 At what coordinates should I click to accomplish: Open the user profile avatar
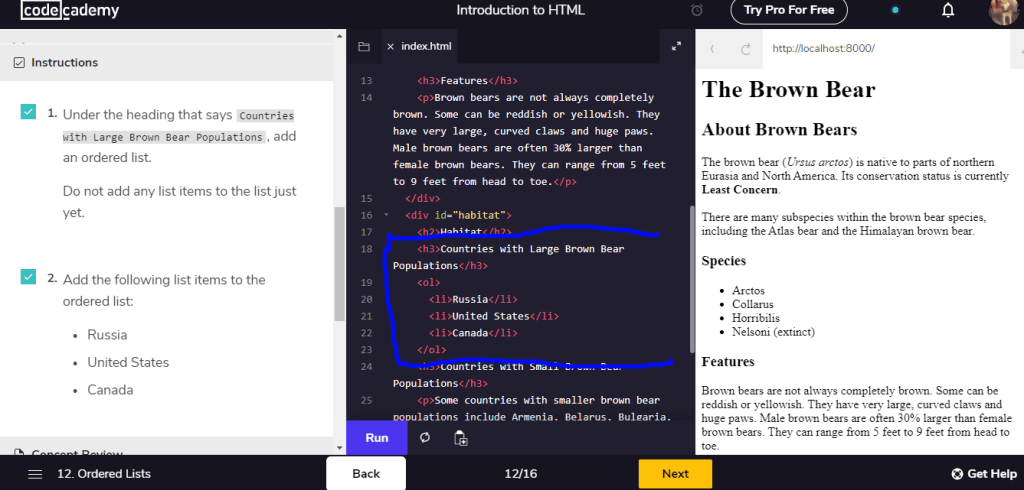[x=1003, y=11]
